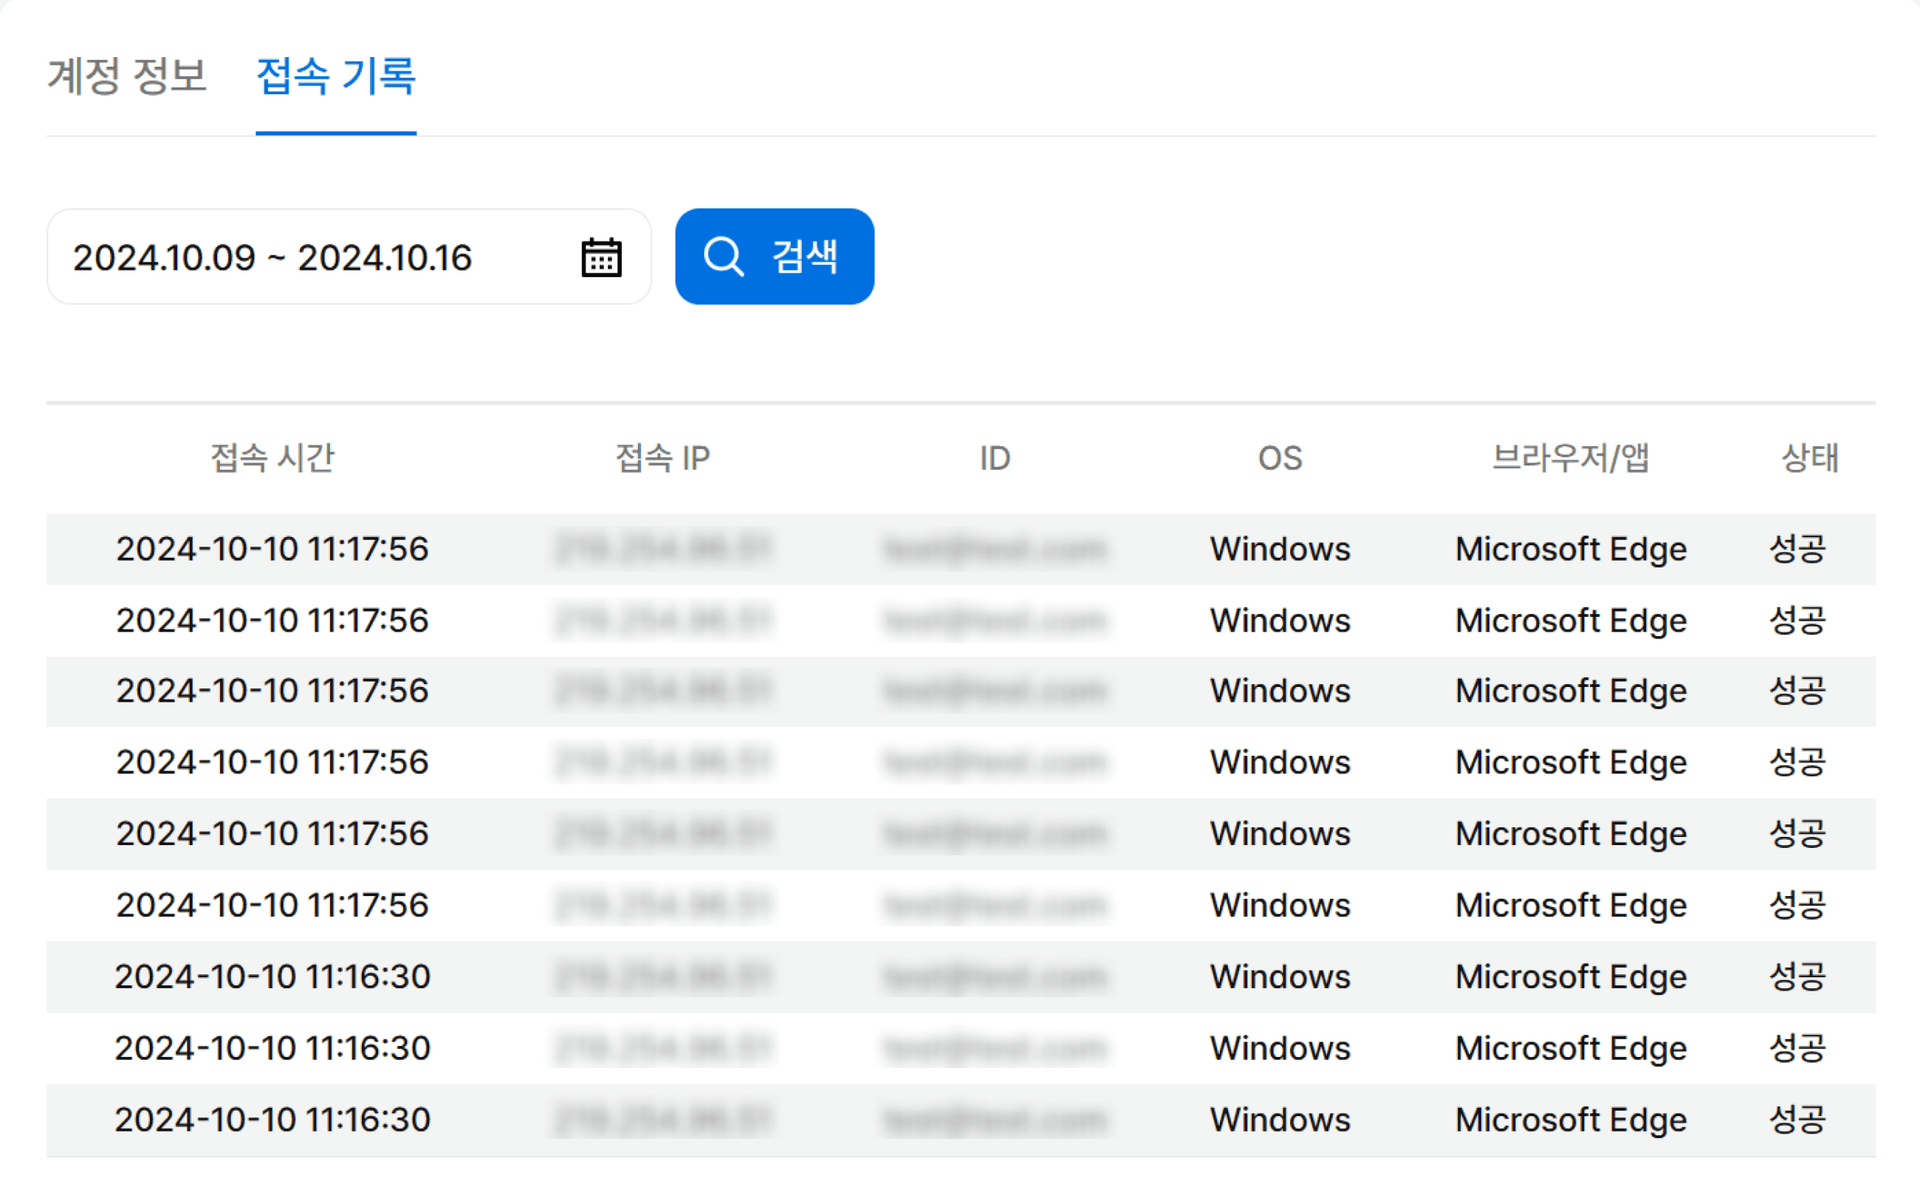This screenshot has width=1920, height=1182.
Task: Open the calendar date picker icon
Action: [601, 257]
